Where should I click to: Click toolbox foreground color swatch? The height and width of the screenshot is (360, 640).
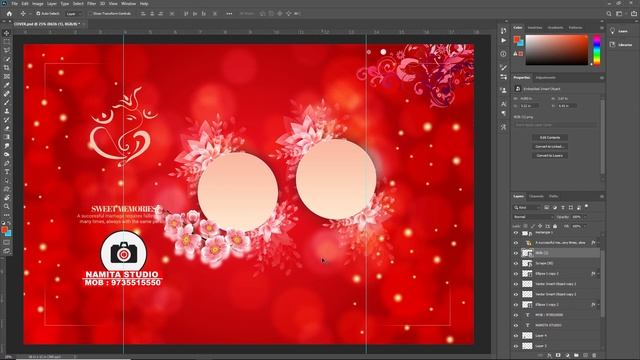(x=4, y=230)
